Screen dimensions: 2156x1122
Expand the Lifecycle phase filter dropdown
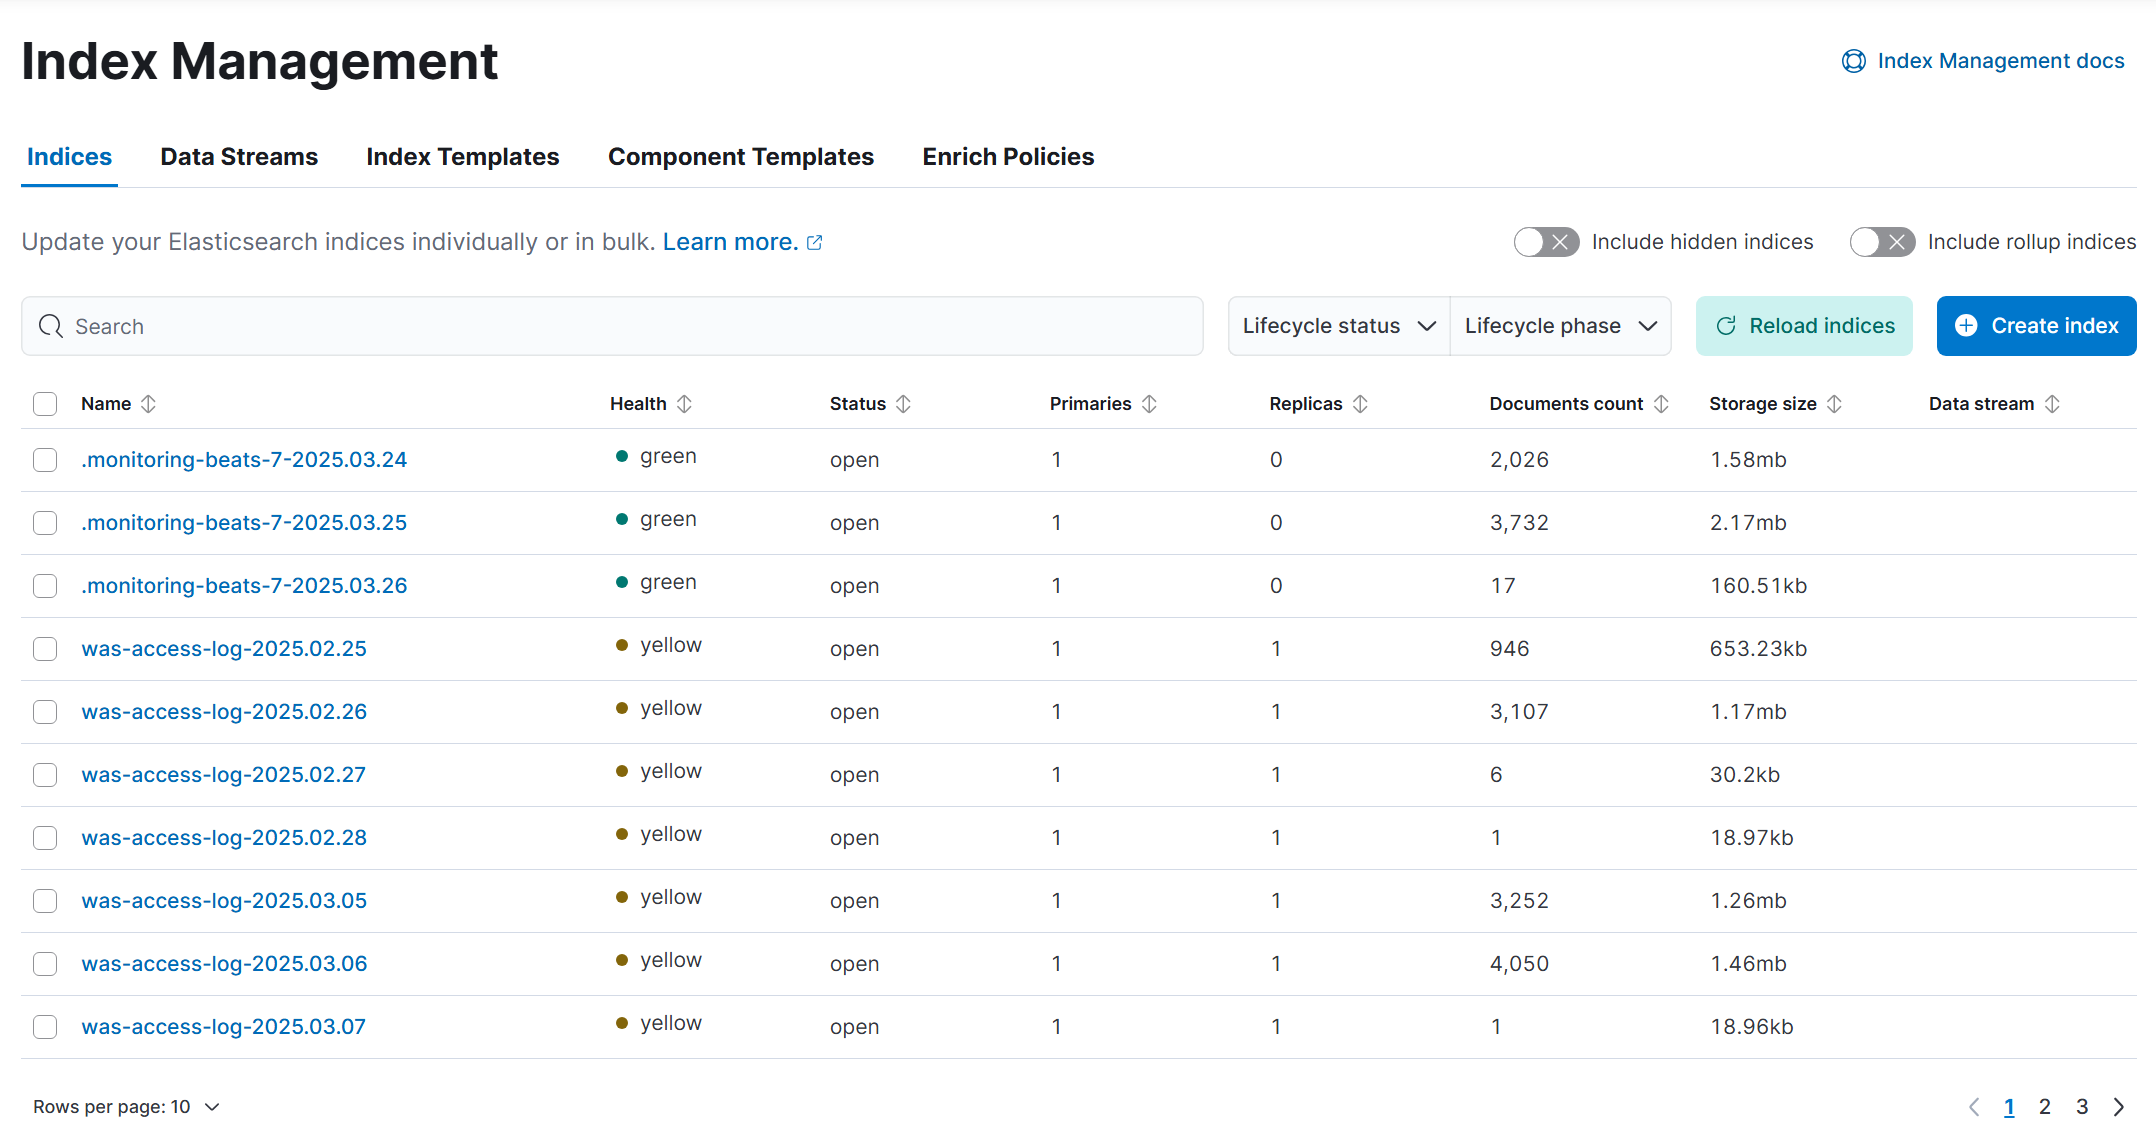pyautogui.click(x=1560, y=326)
